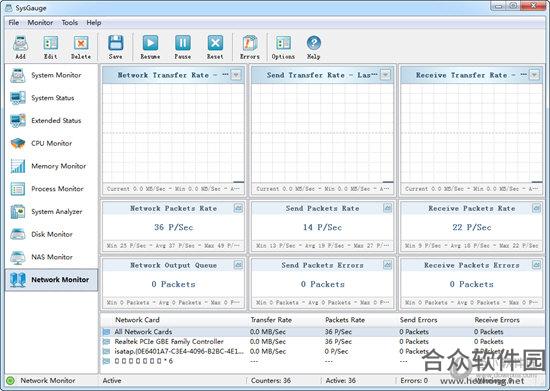The image size is (550, 391).
Task: Click the Active: 36 status bar entry
Action: click(x=341, y=380)
